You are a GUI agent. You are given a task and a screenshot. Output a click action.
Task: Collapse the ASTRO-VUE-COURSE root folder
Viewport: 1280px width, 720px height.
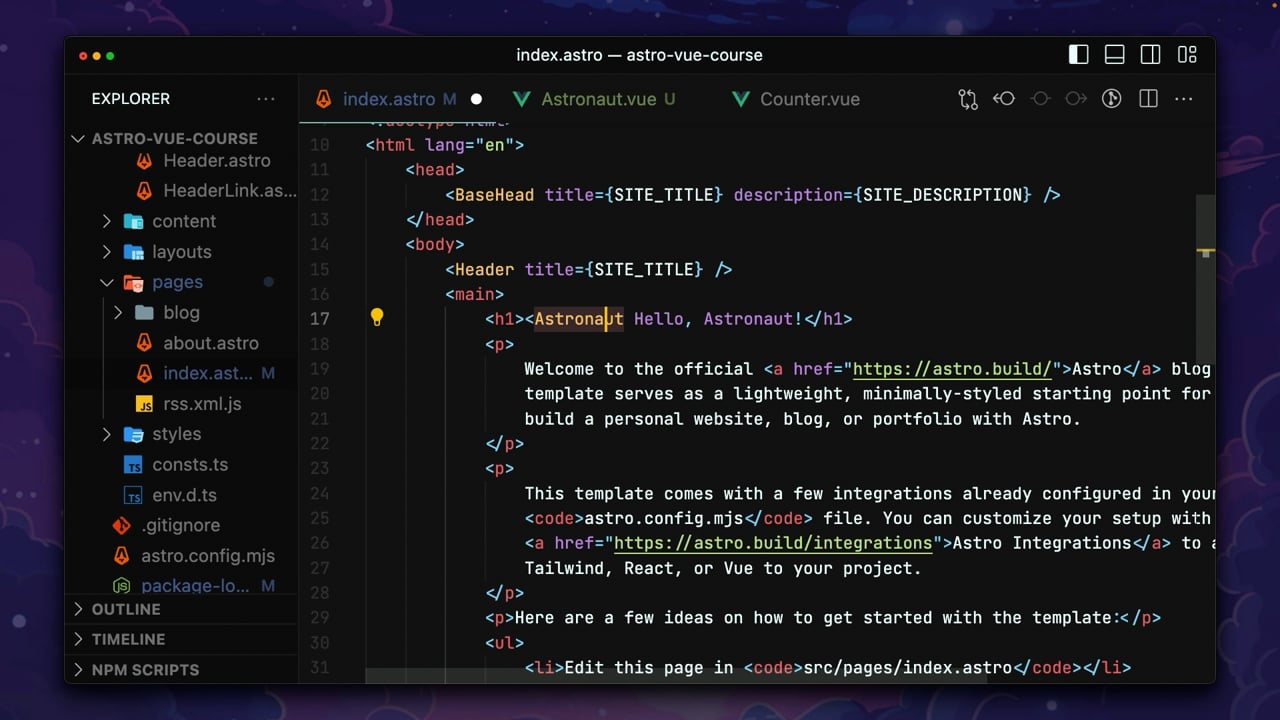pyautogui.click(x=78, y=138)
